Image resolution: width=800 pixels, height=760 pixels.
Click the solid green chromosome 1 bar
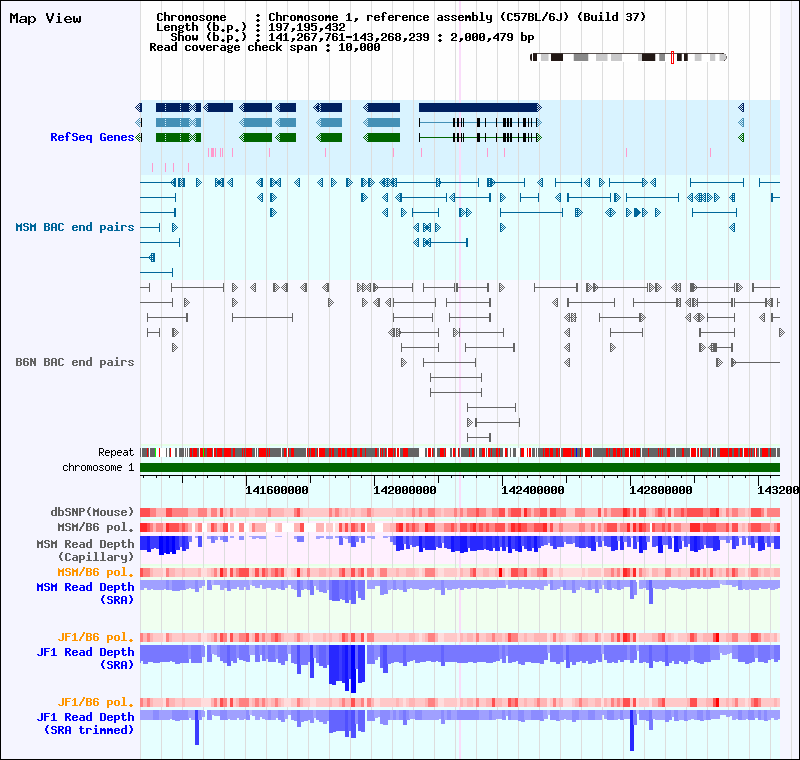(460, 468)
